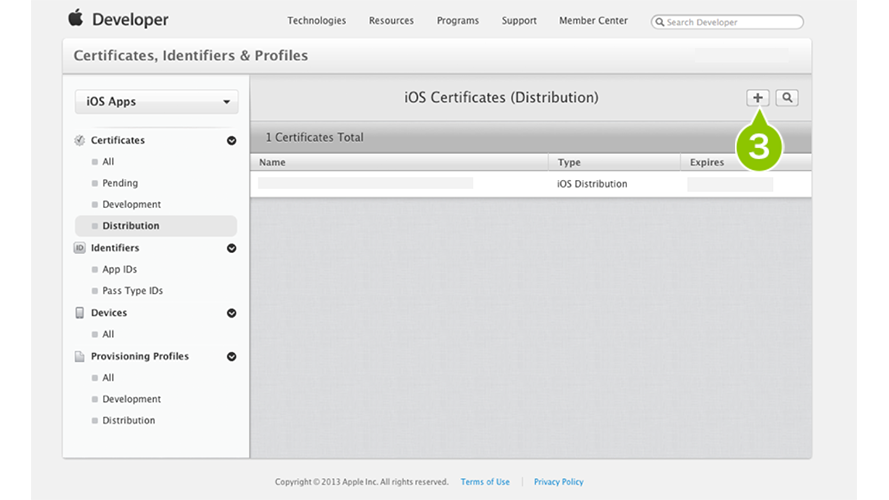Sort by the Expires column header
This screenshot has width=889, height=500.
746,162
